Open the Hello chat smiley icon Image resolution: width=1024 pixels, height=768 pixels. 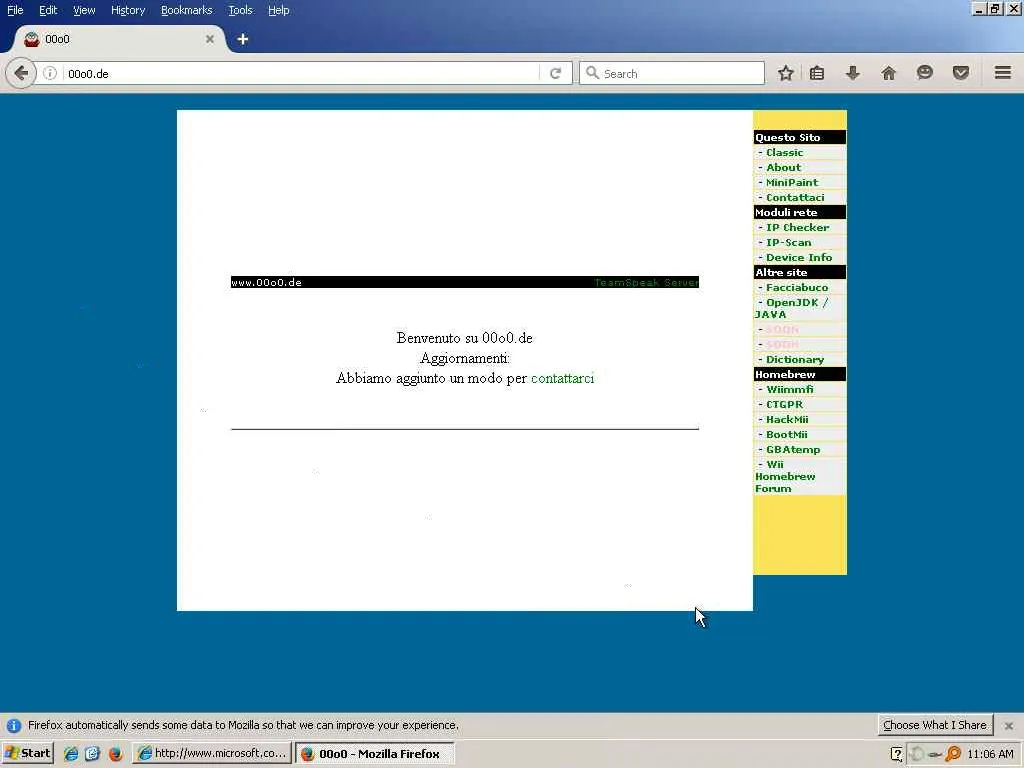[x=924, y=73]
